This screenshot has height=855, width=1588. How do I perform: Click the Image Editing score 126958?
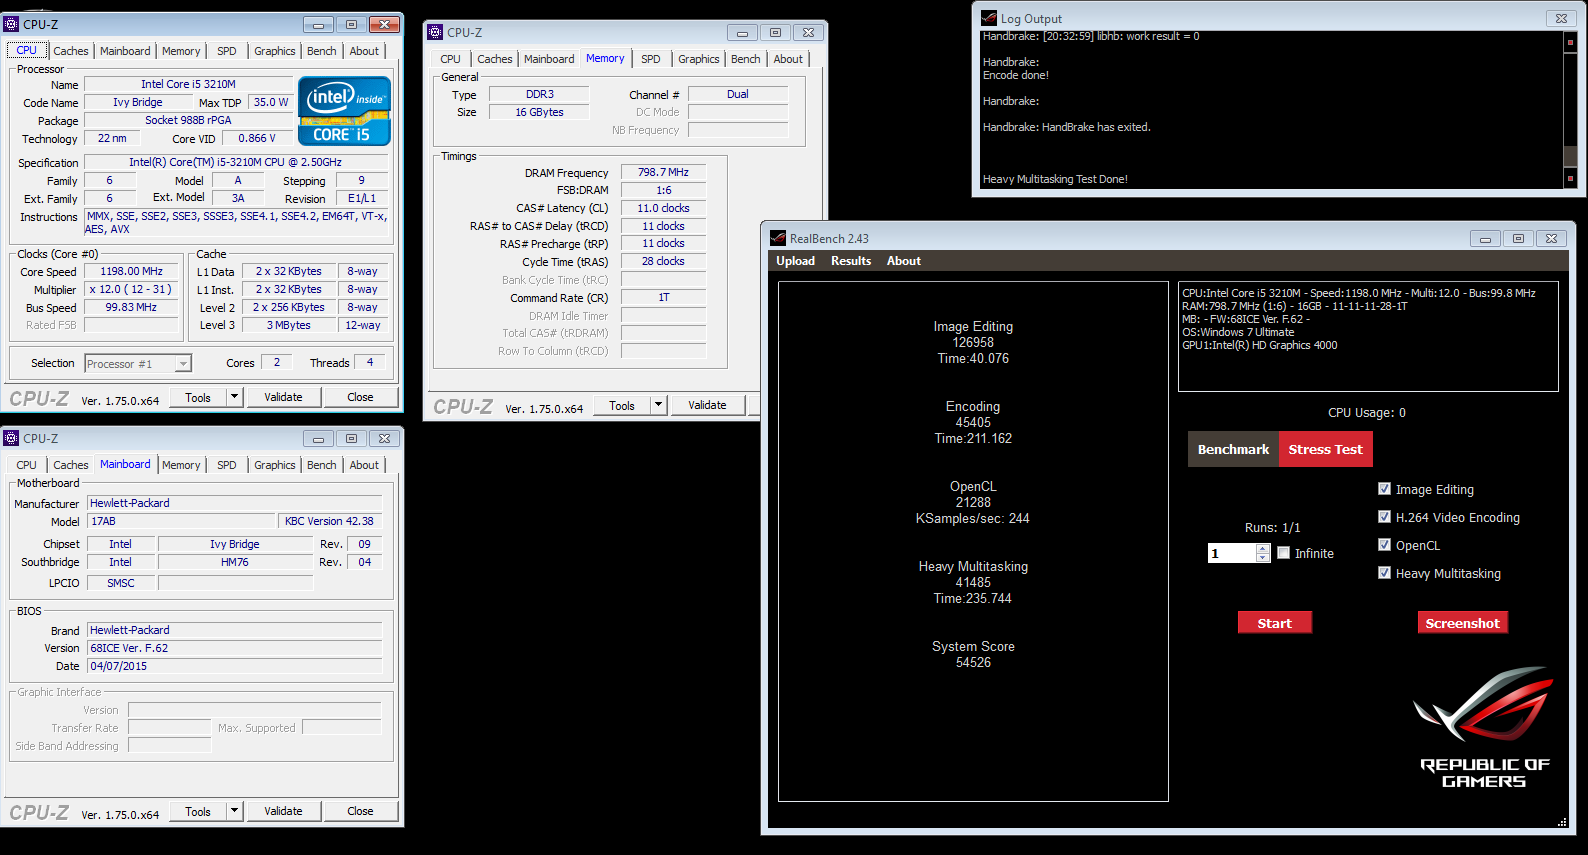973,342
